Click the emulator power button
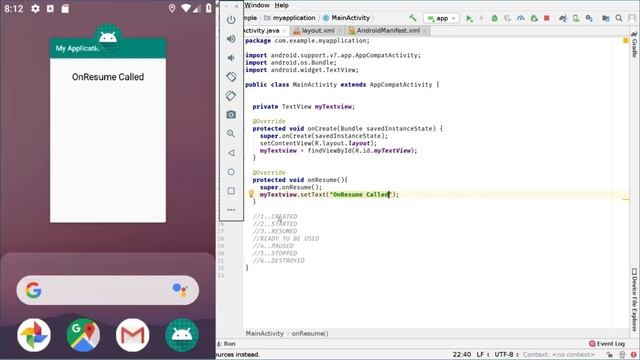640x360 pixels. (231, 20)
